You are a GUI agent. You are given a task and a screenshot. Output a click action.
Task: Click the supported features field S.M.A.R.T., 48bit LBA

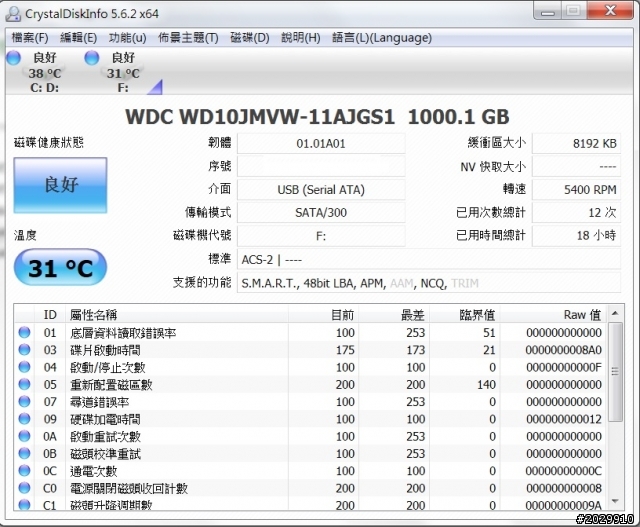click(429, 283)
